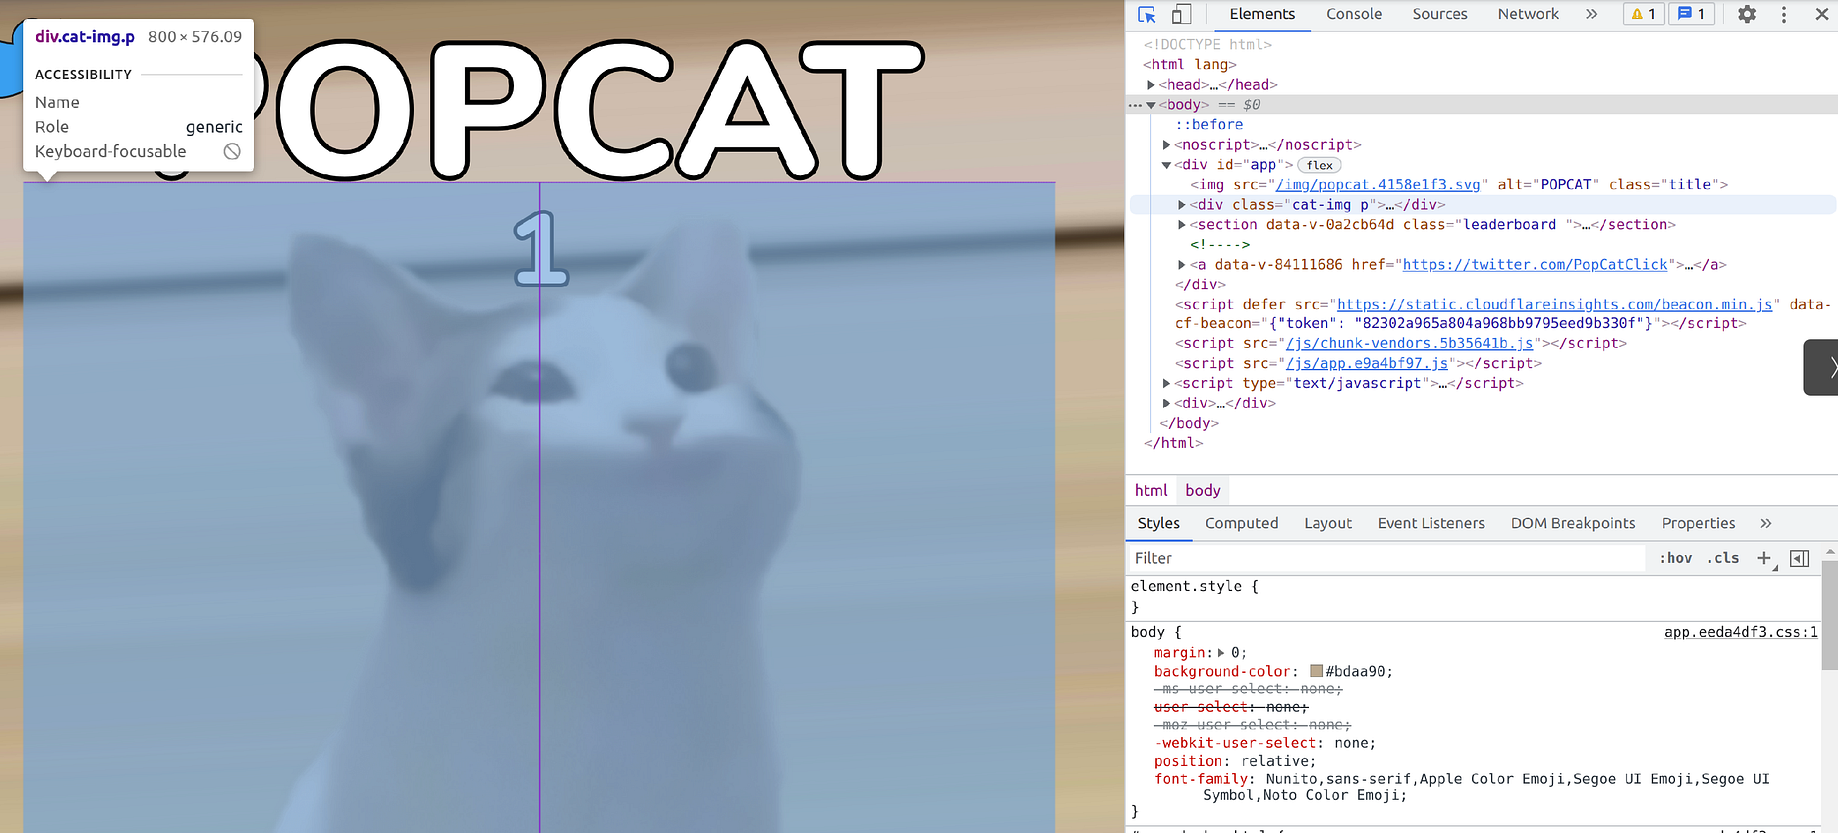Add new style rule plus icon
Screen dimensions: 1838x833
[x=1764, y=558]
